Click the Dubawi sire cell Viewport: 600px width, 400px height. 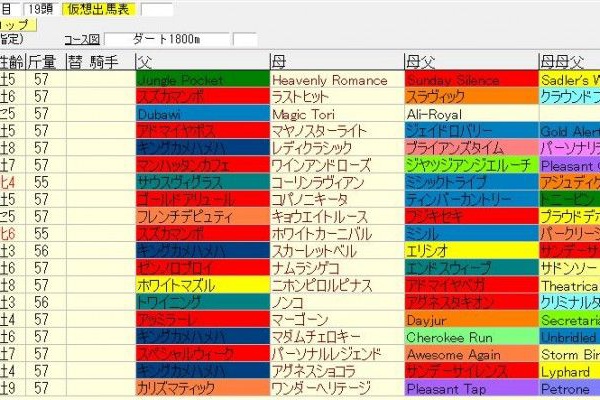coord(200,113)
